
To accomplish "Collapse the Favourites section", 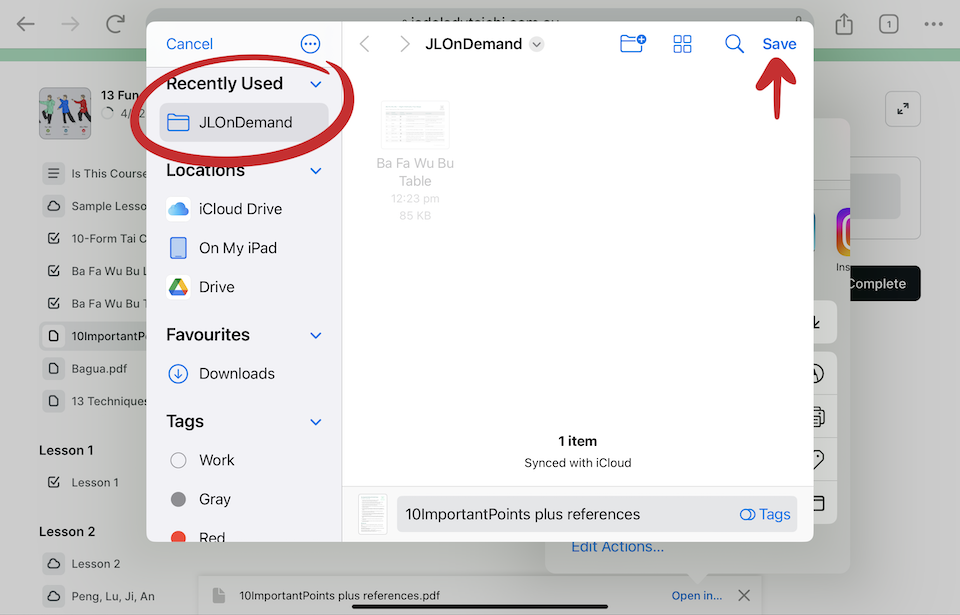I will 316,335.
